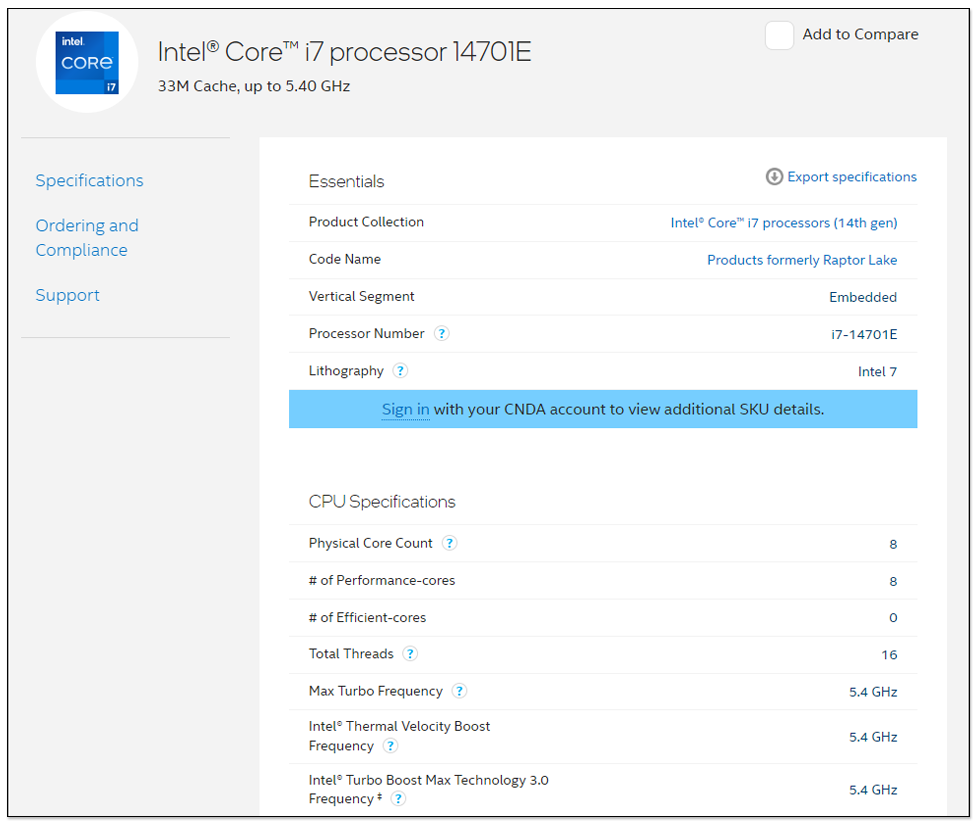Viewport: 977px width, 826px height.
Task: Go to Specifications section in sidebar
Action: coord(89,181)
